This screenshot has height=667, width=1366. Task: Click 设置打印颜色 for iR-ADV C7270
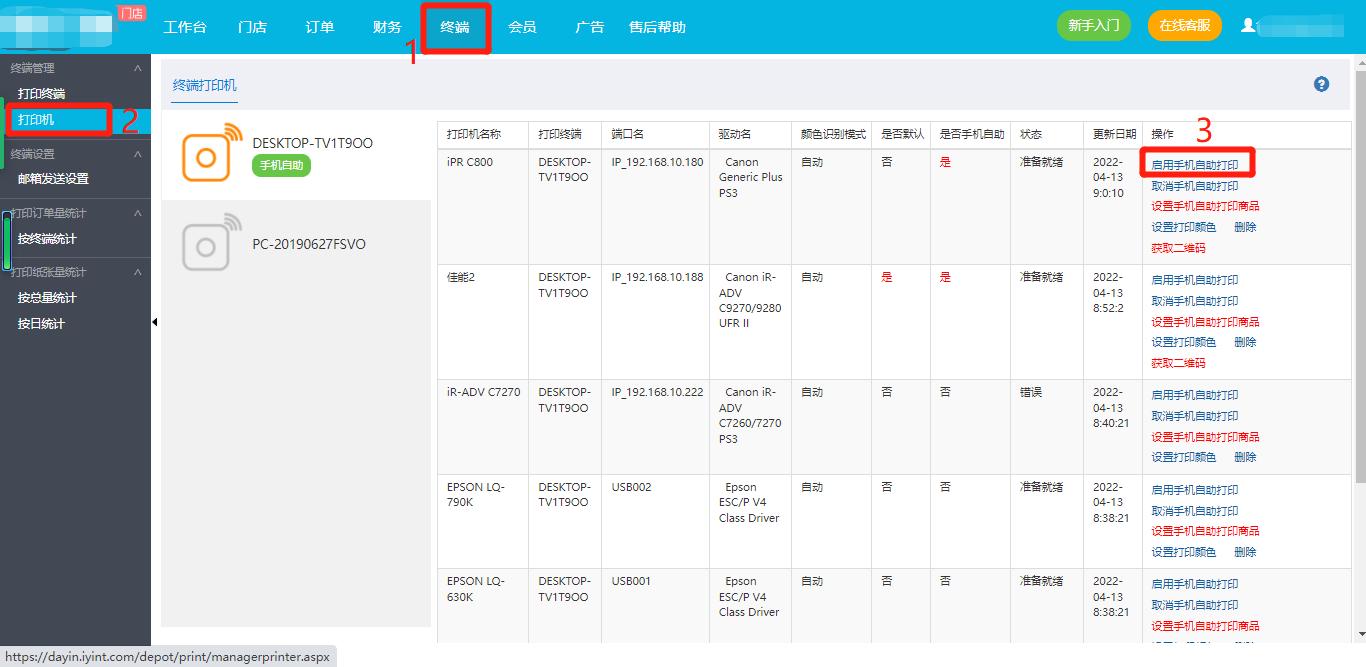1183,457
